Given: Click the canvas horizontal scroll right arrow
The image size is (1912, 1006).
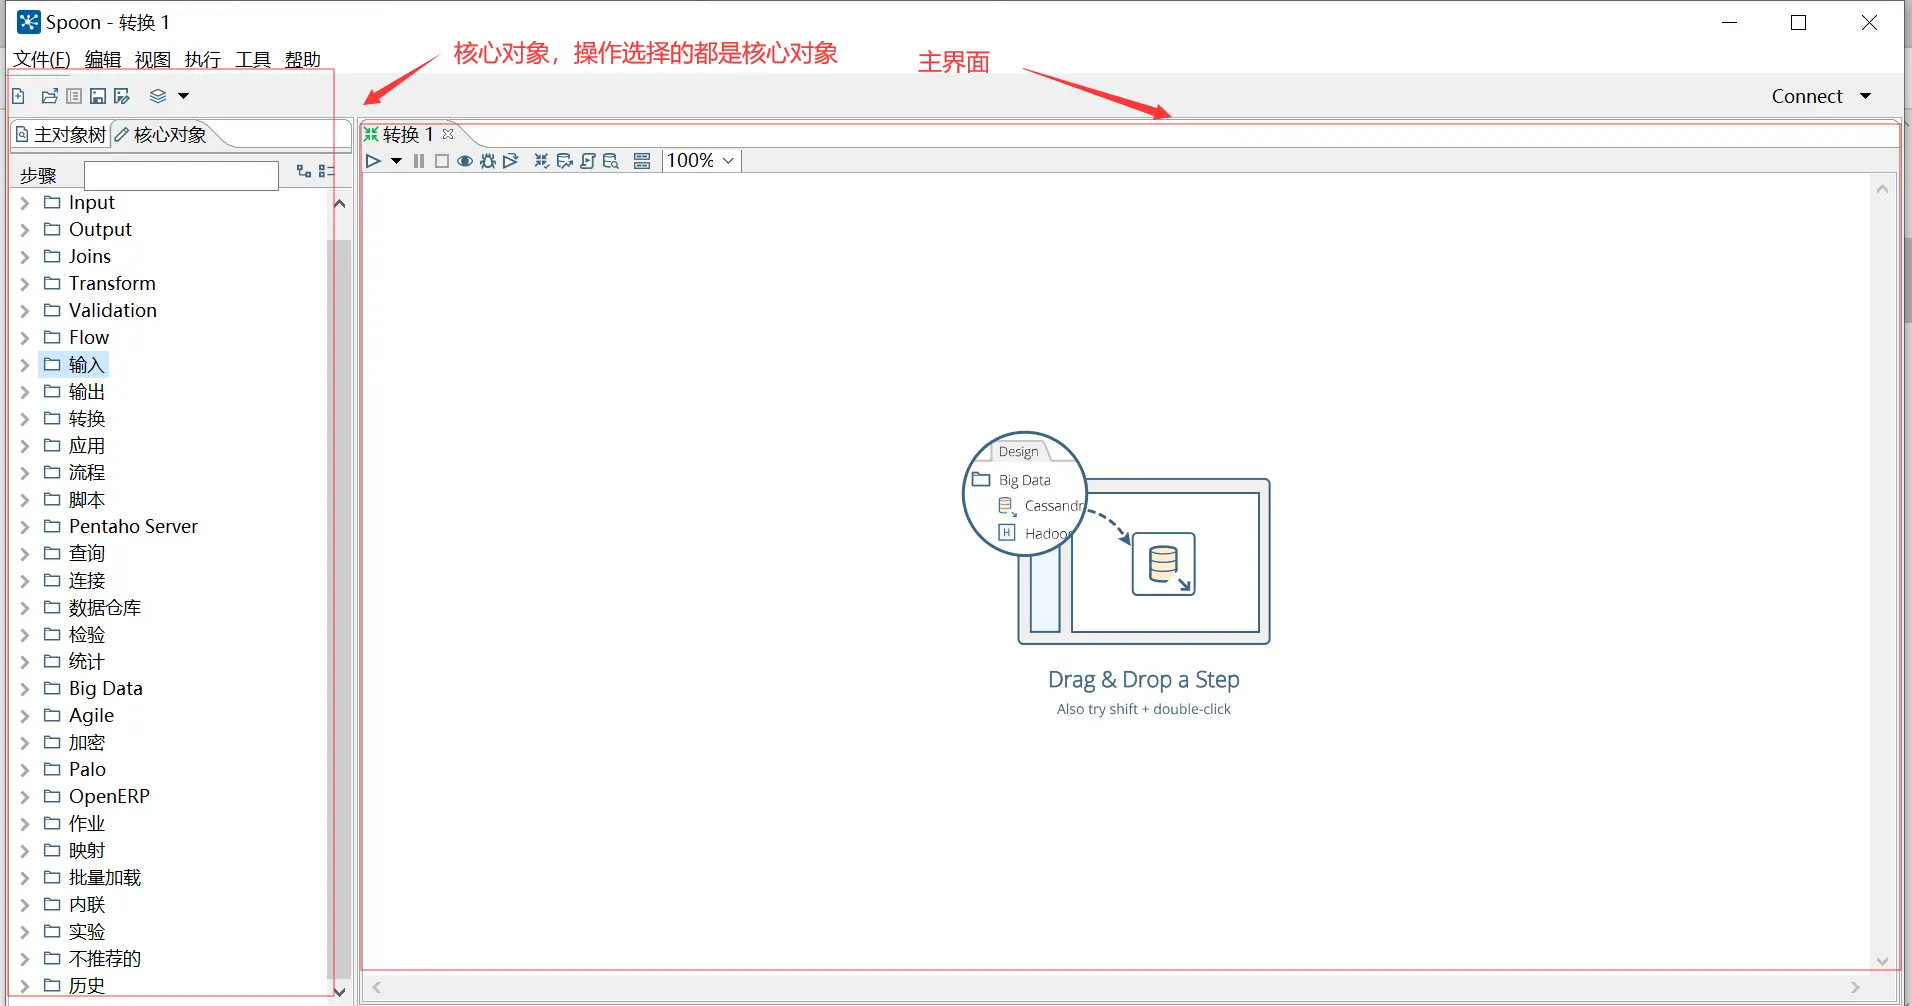Looking at the screenshot, I should click(x=1855, y=987).
